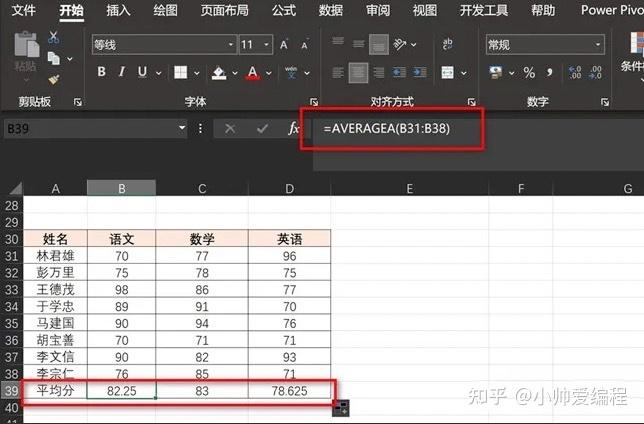
Task: Apply accounting number format icon
Action: tap(496, 72)
